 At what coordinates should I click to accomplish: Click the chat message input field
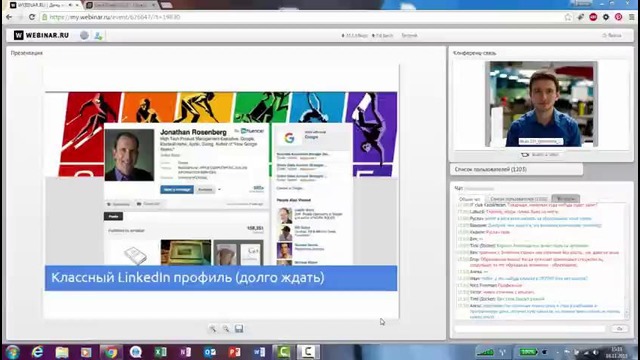(530, 329)
